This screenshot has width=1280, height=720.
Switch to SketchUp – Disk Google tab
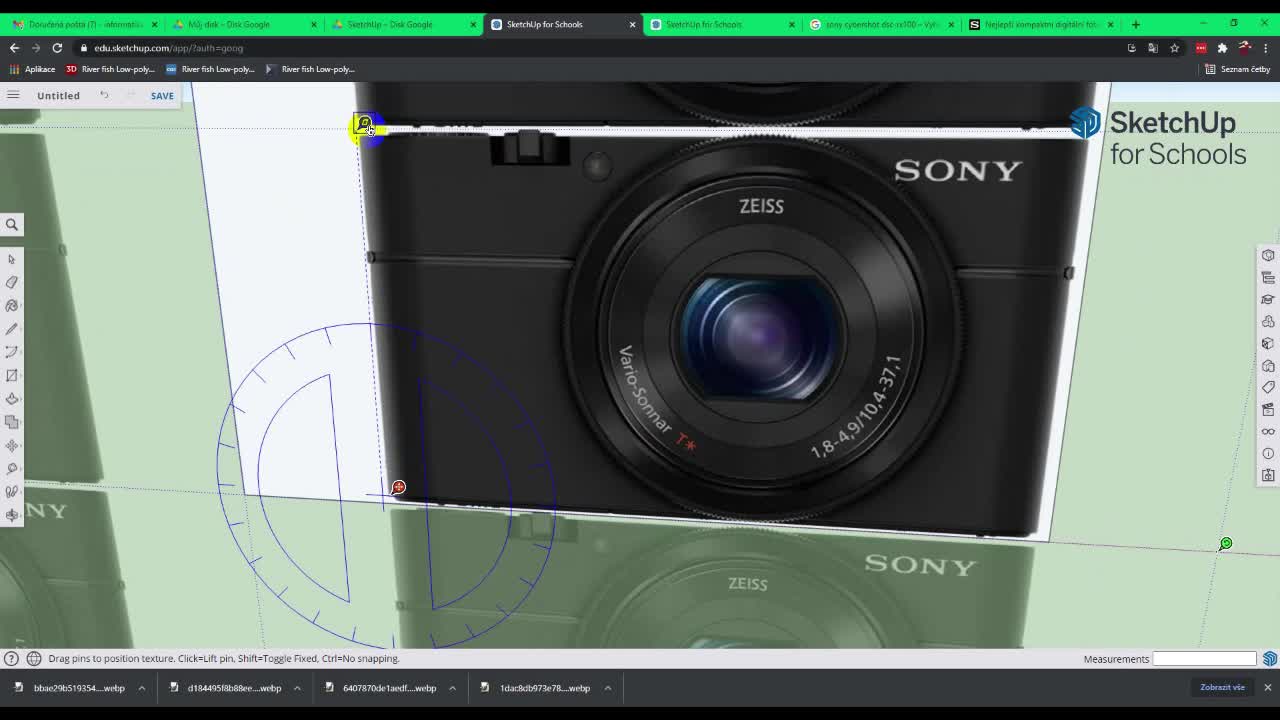(x=403, y=24)
